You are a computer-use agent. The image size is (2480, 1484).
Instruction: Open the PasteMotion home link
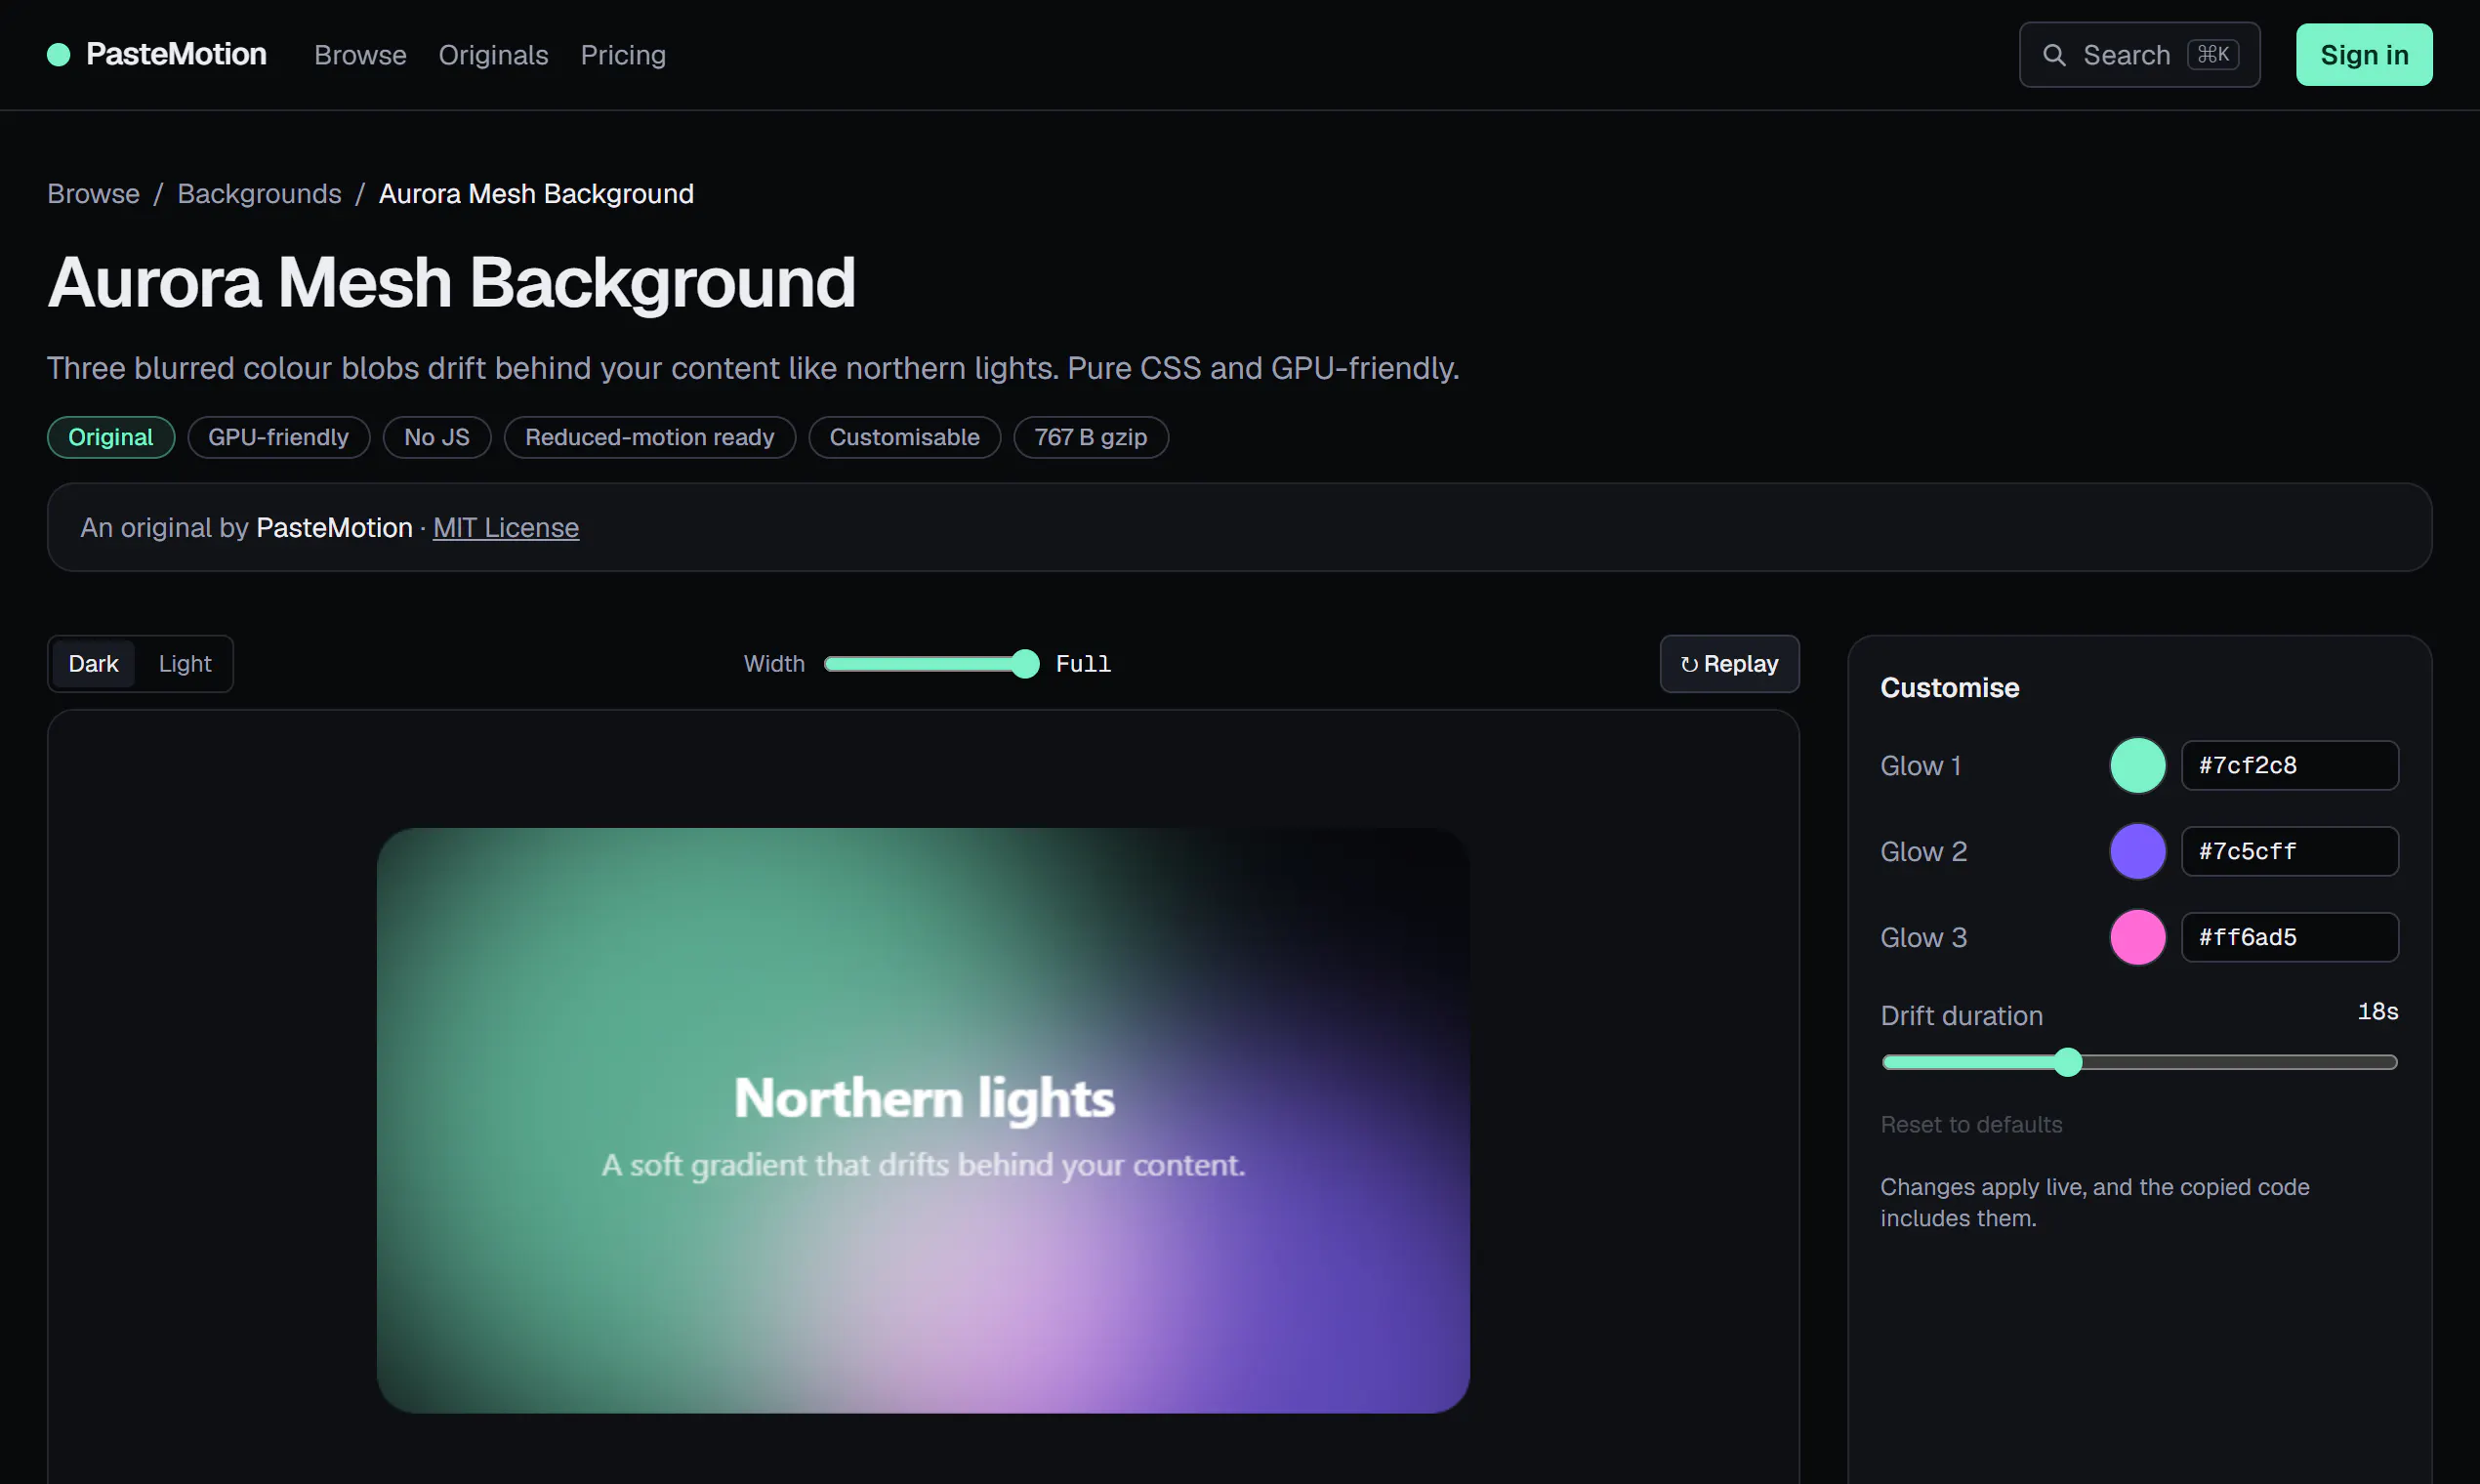pos(157,54)
